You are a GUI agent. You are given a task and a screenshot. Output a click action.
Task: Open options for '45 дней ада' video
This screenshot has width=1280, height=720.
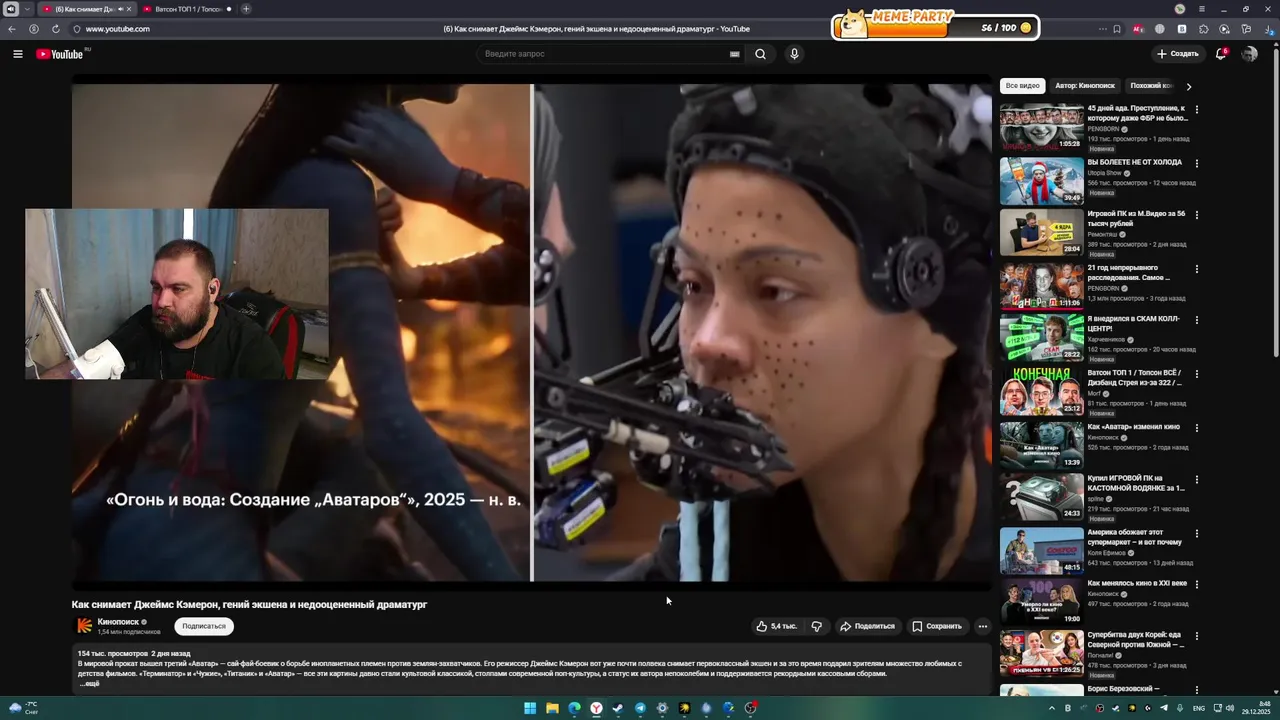coord(1197,110)
